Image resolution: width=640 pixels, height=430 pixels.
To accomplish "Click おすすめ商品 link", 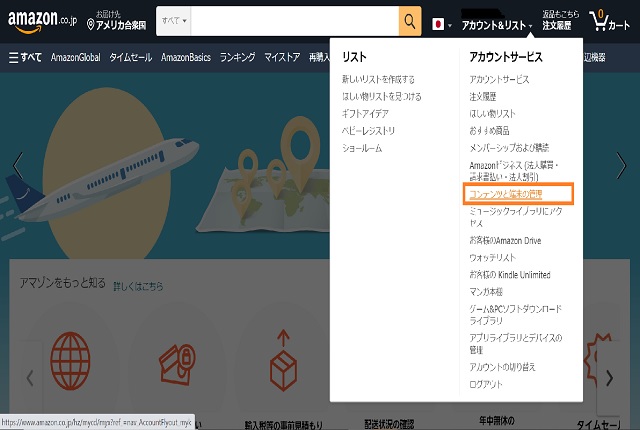I will (x=489, y=131).
